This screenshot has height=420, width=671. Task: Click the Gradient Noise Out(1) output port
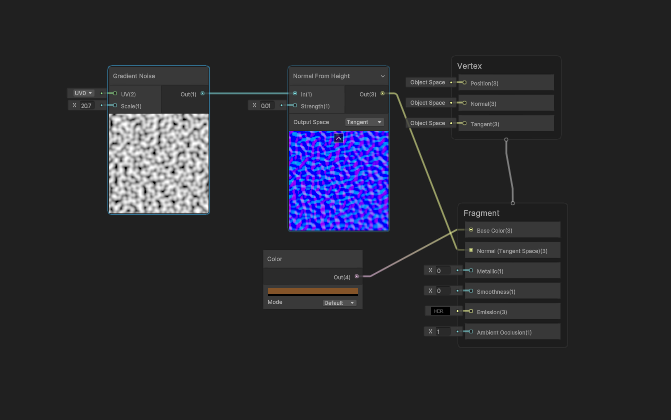[203, 94]
